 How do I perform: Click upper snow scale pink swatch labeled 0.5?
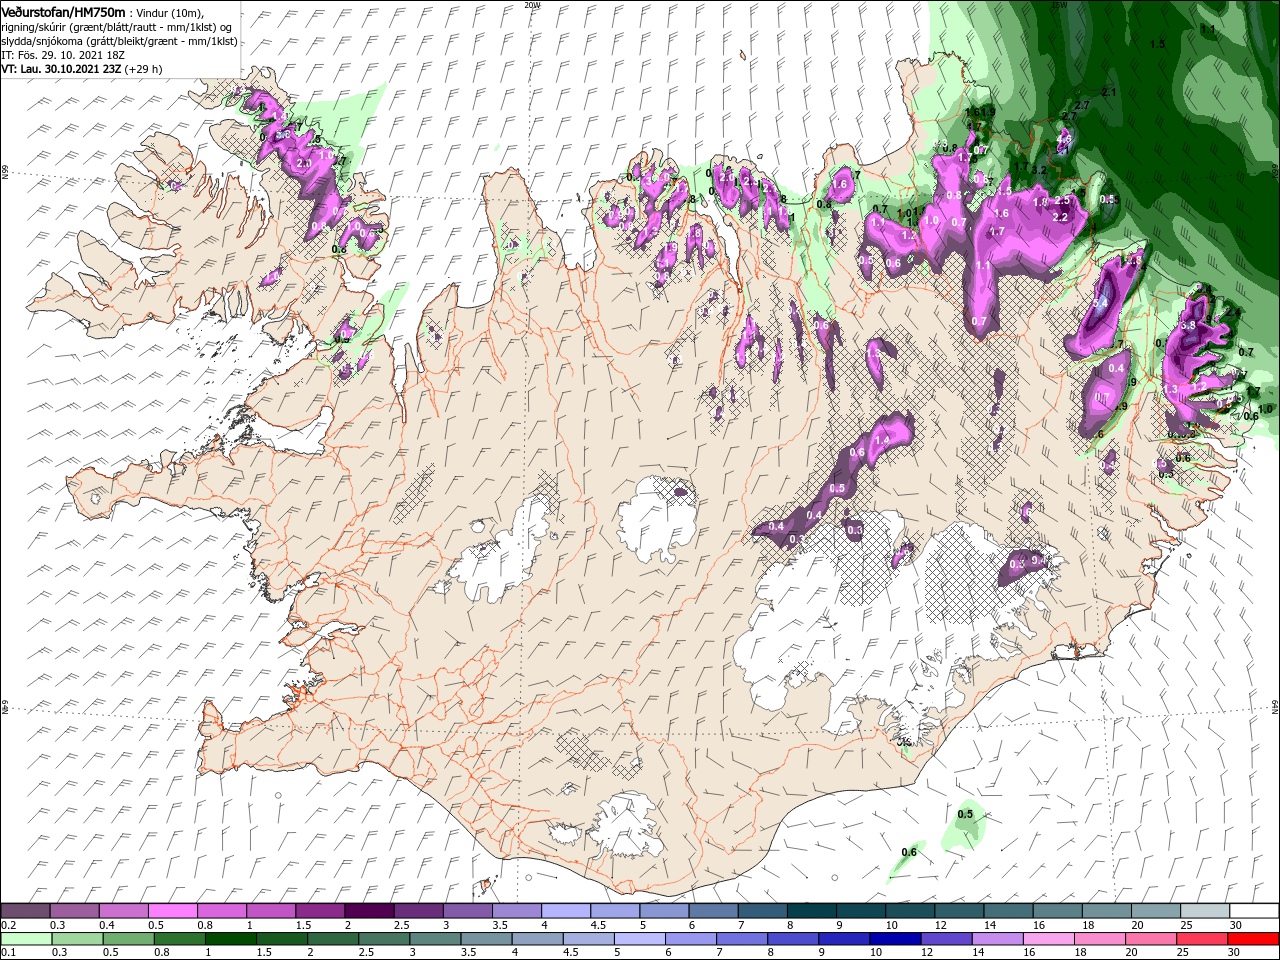172,911
